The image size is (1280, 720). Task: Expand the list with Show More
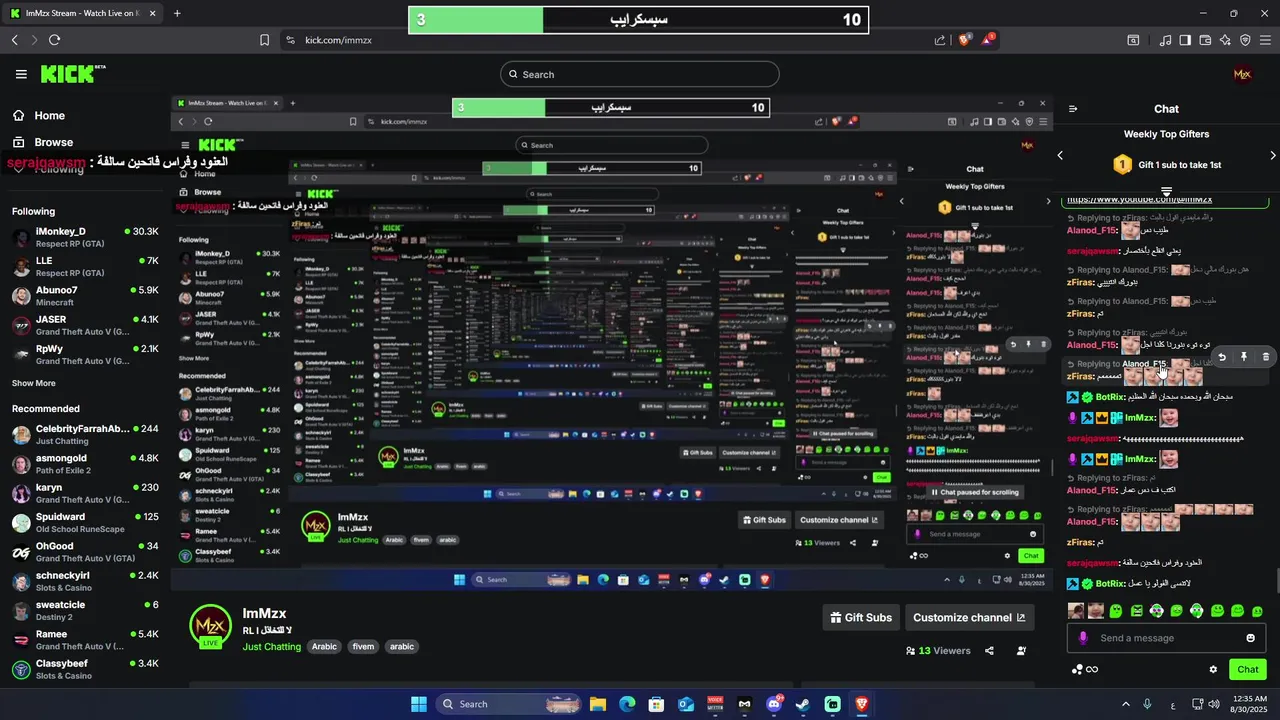click(33, 383)
